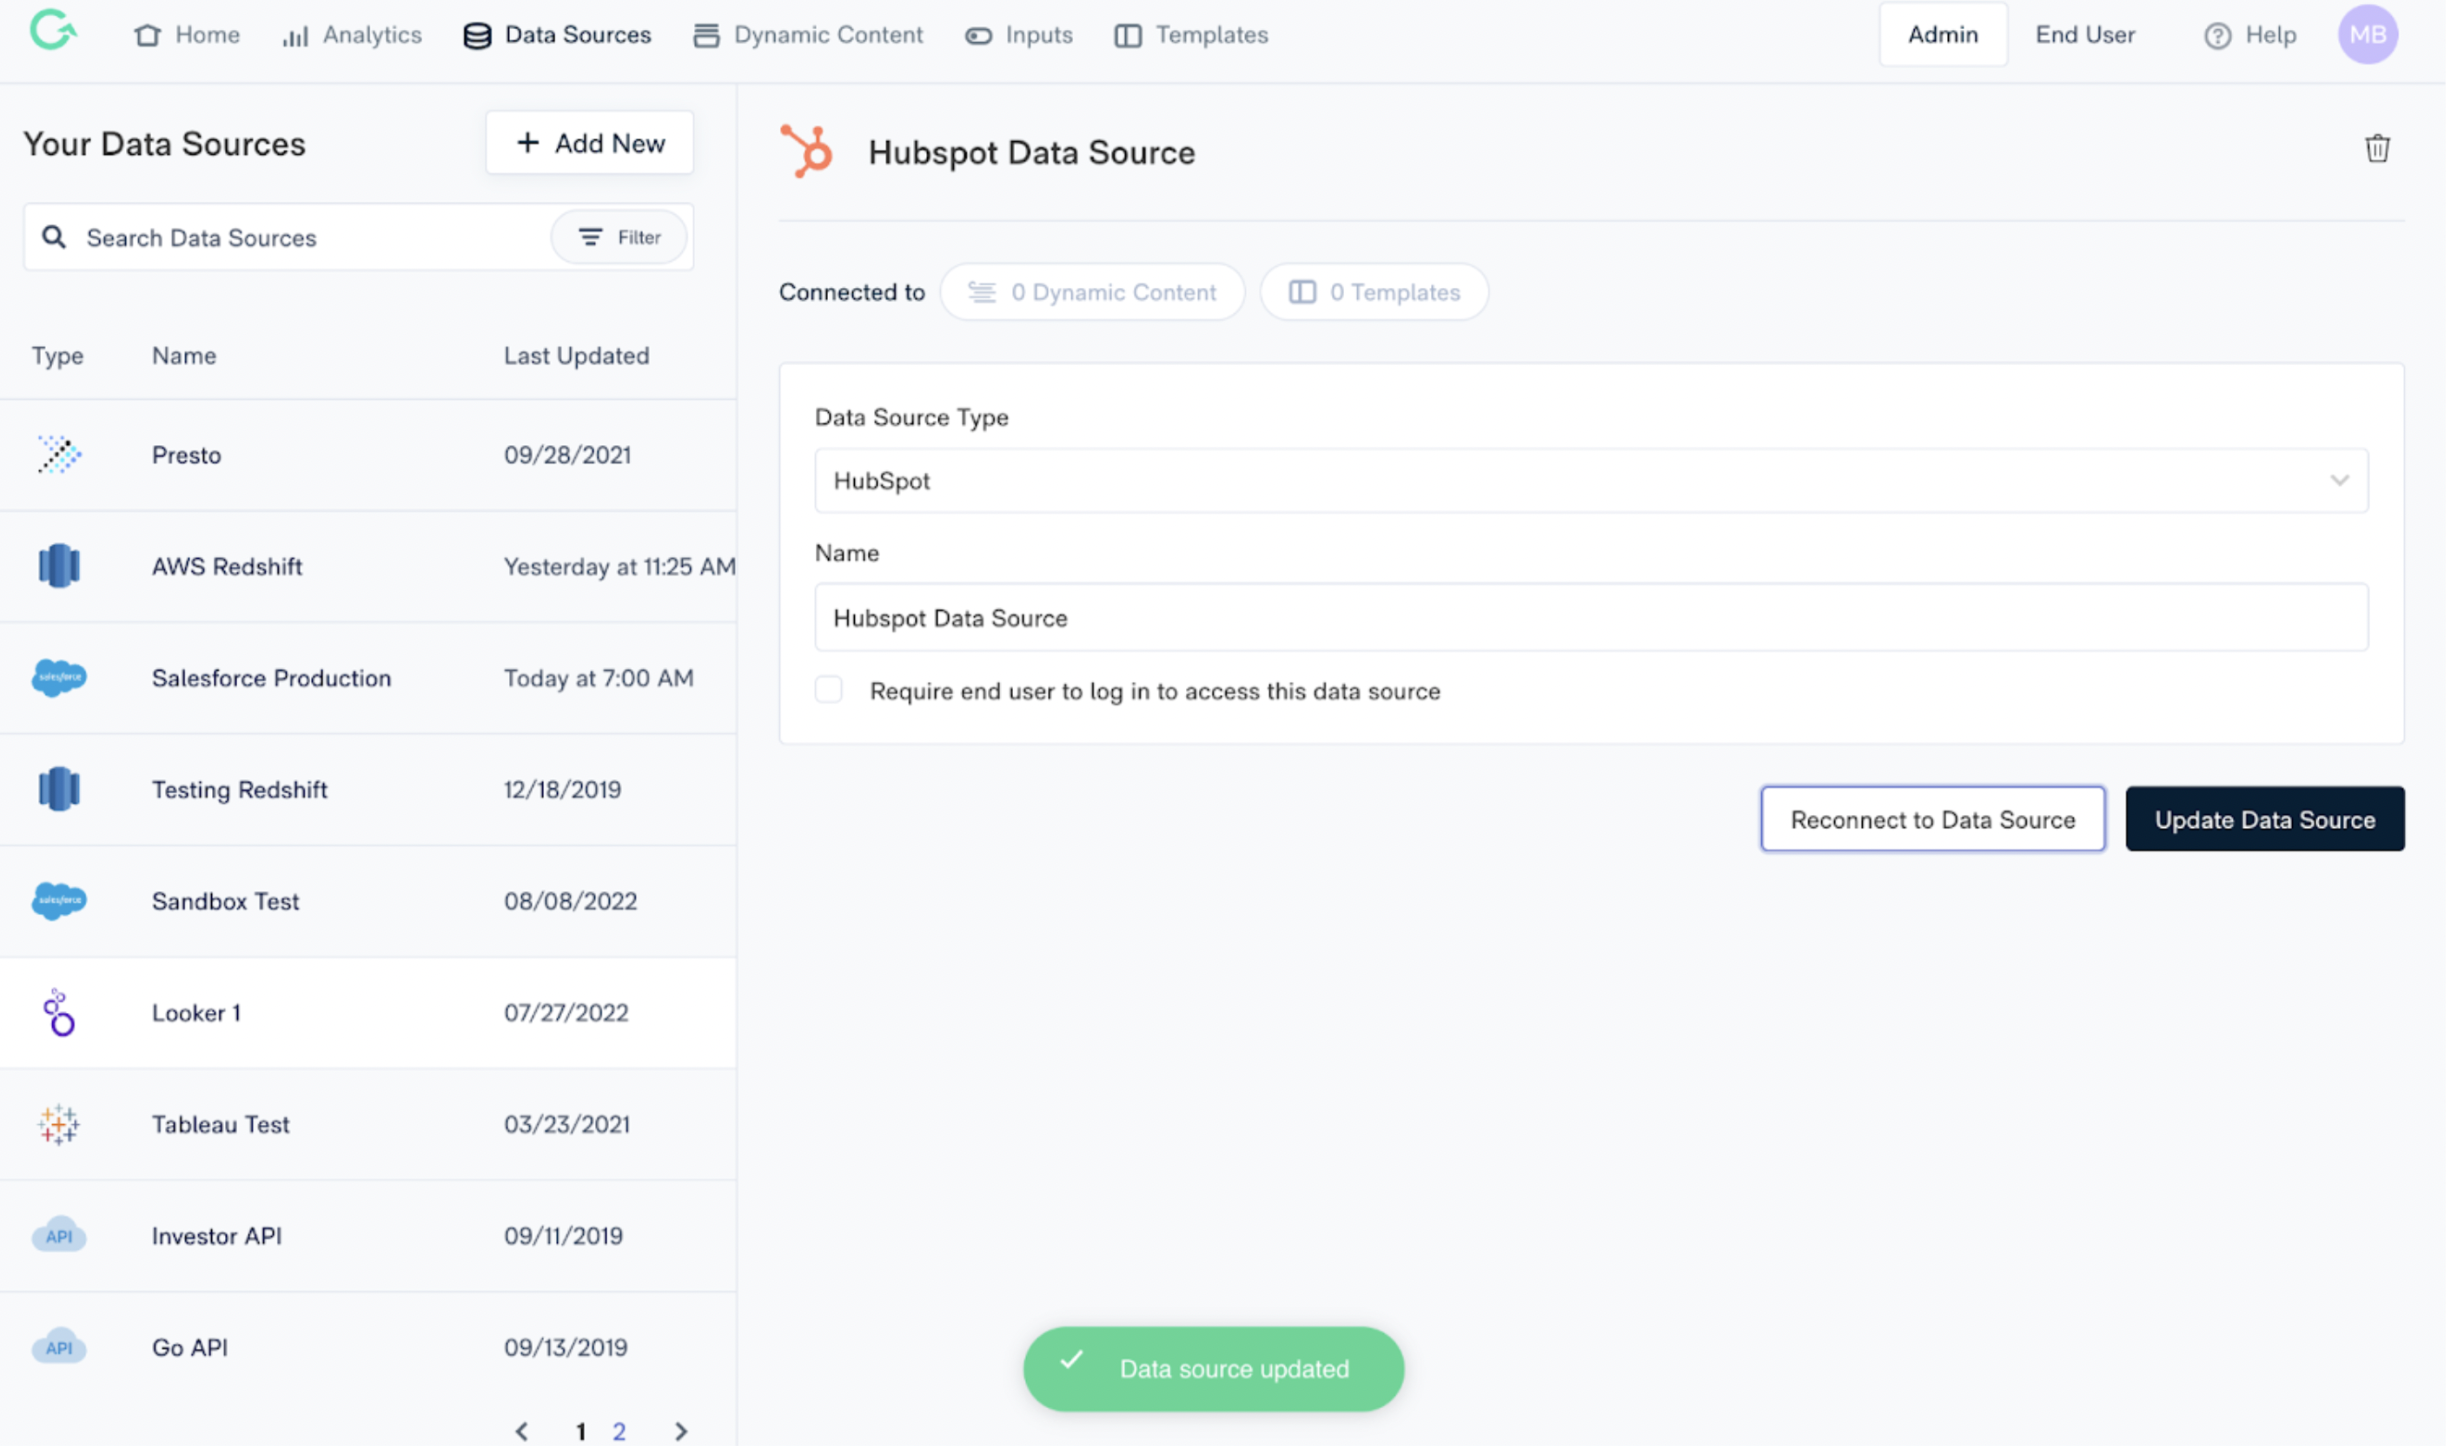The height and width of the screenshot is (1446, 2446).
Task: Click the Go API cloud icon
Action: [59, 1347]
